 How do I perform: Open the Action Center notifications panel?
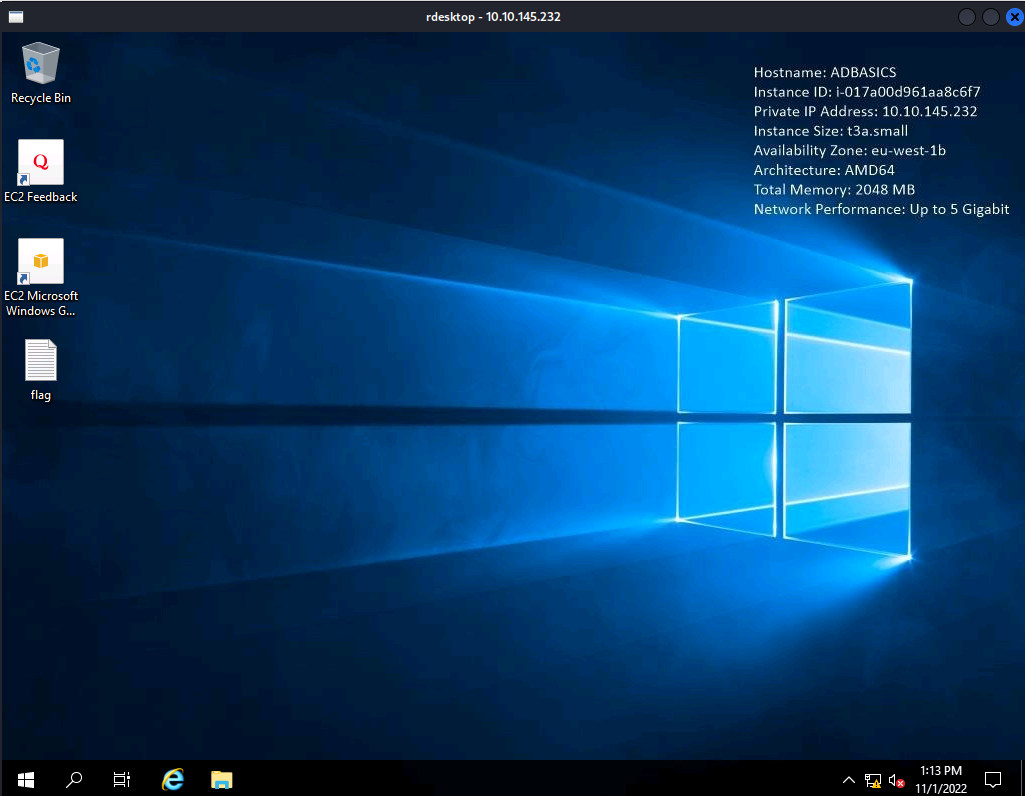[x=993, y=779]
